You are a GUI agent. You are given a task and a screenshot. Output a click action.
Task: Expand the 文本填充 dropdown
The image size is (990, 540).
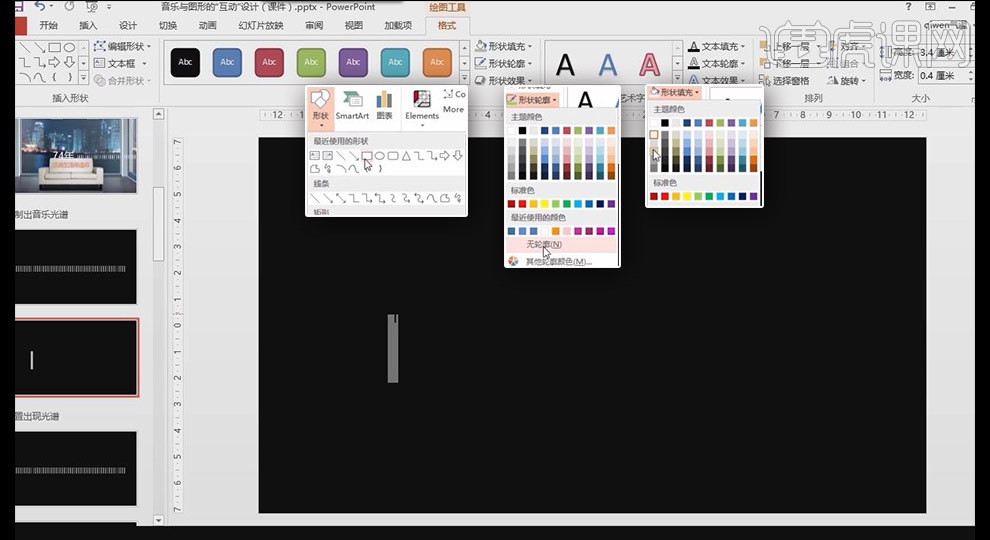[718, 46]
